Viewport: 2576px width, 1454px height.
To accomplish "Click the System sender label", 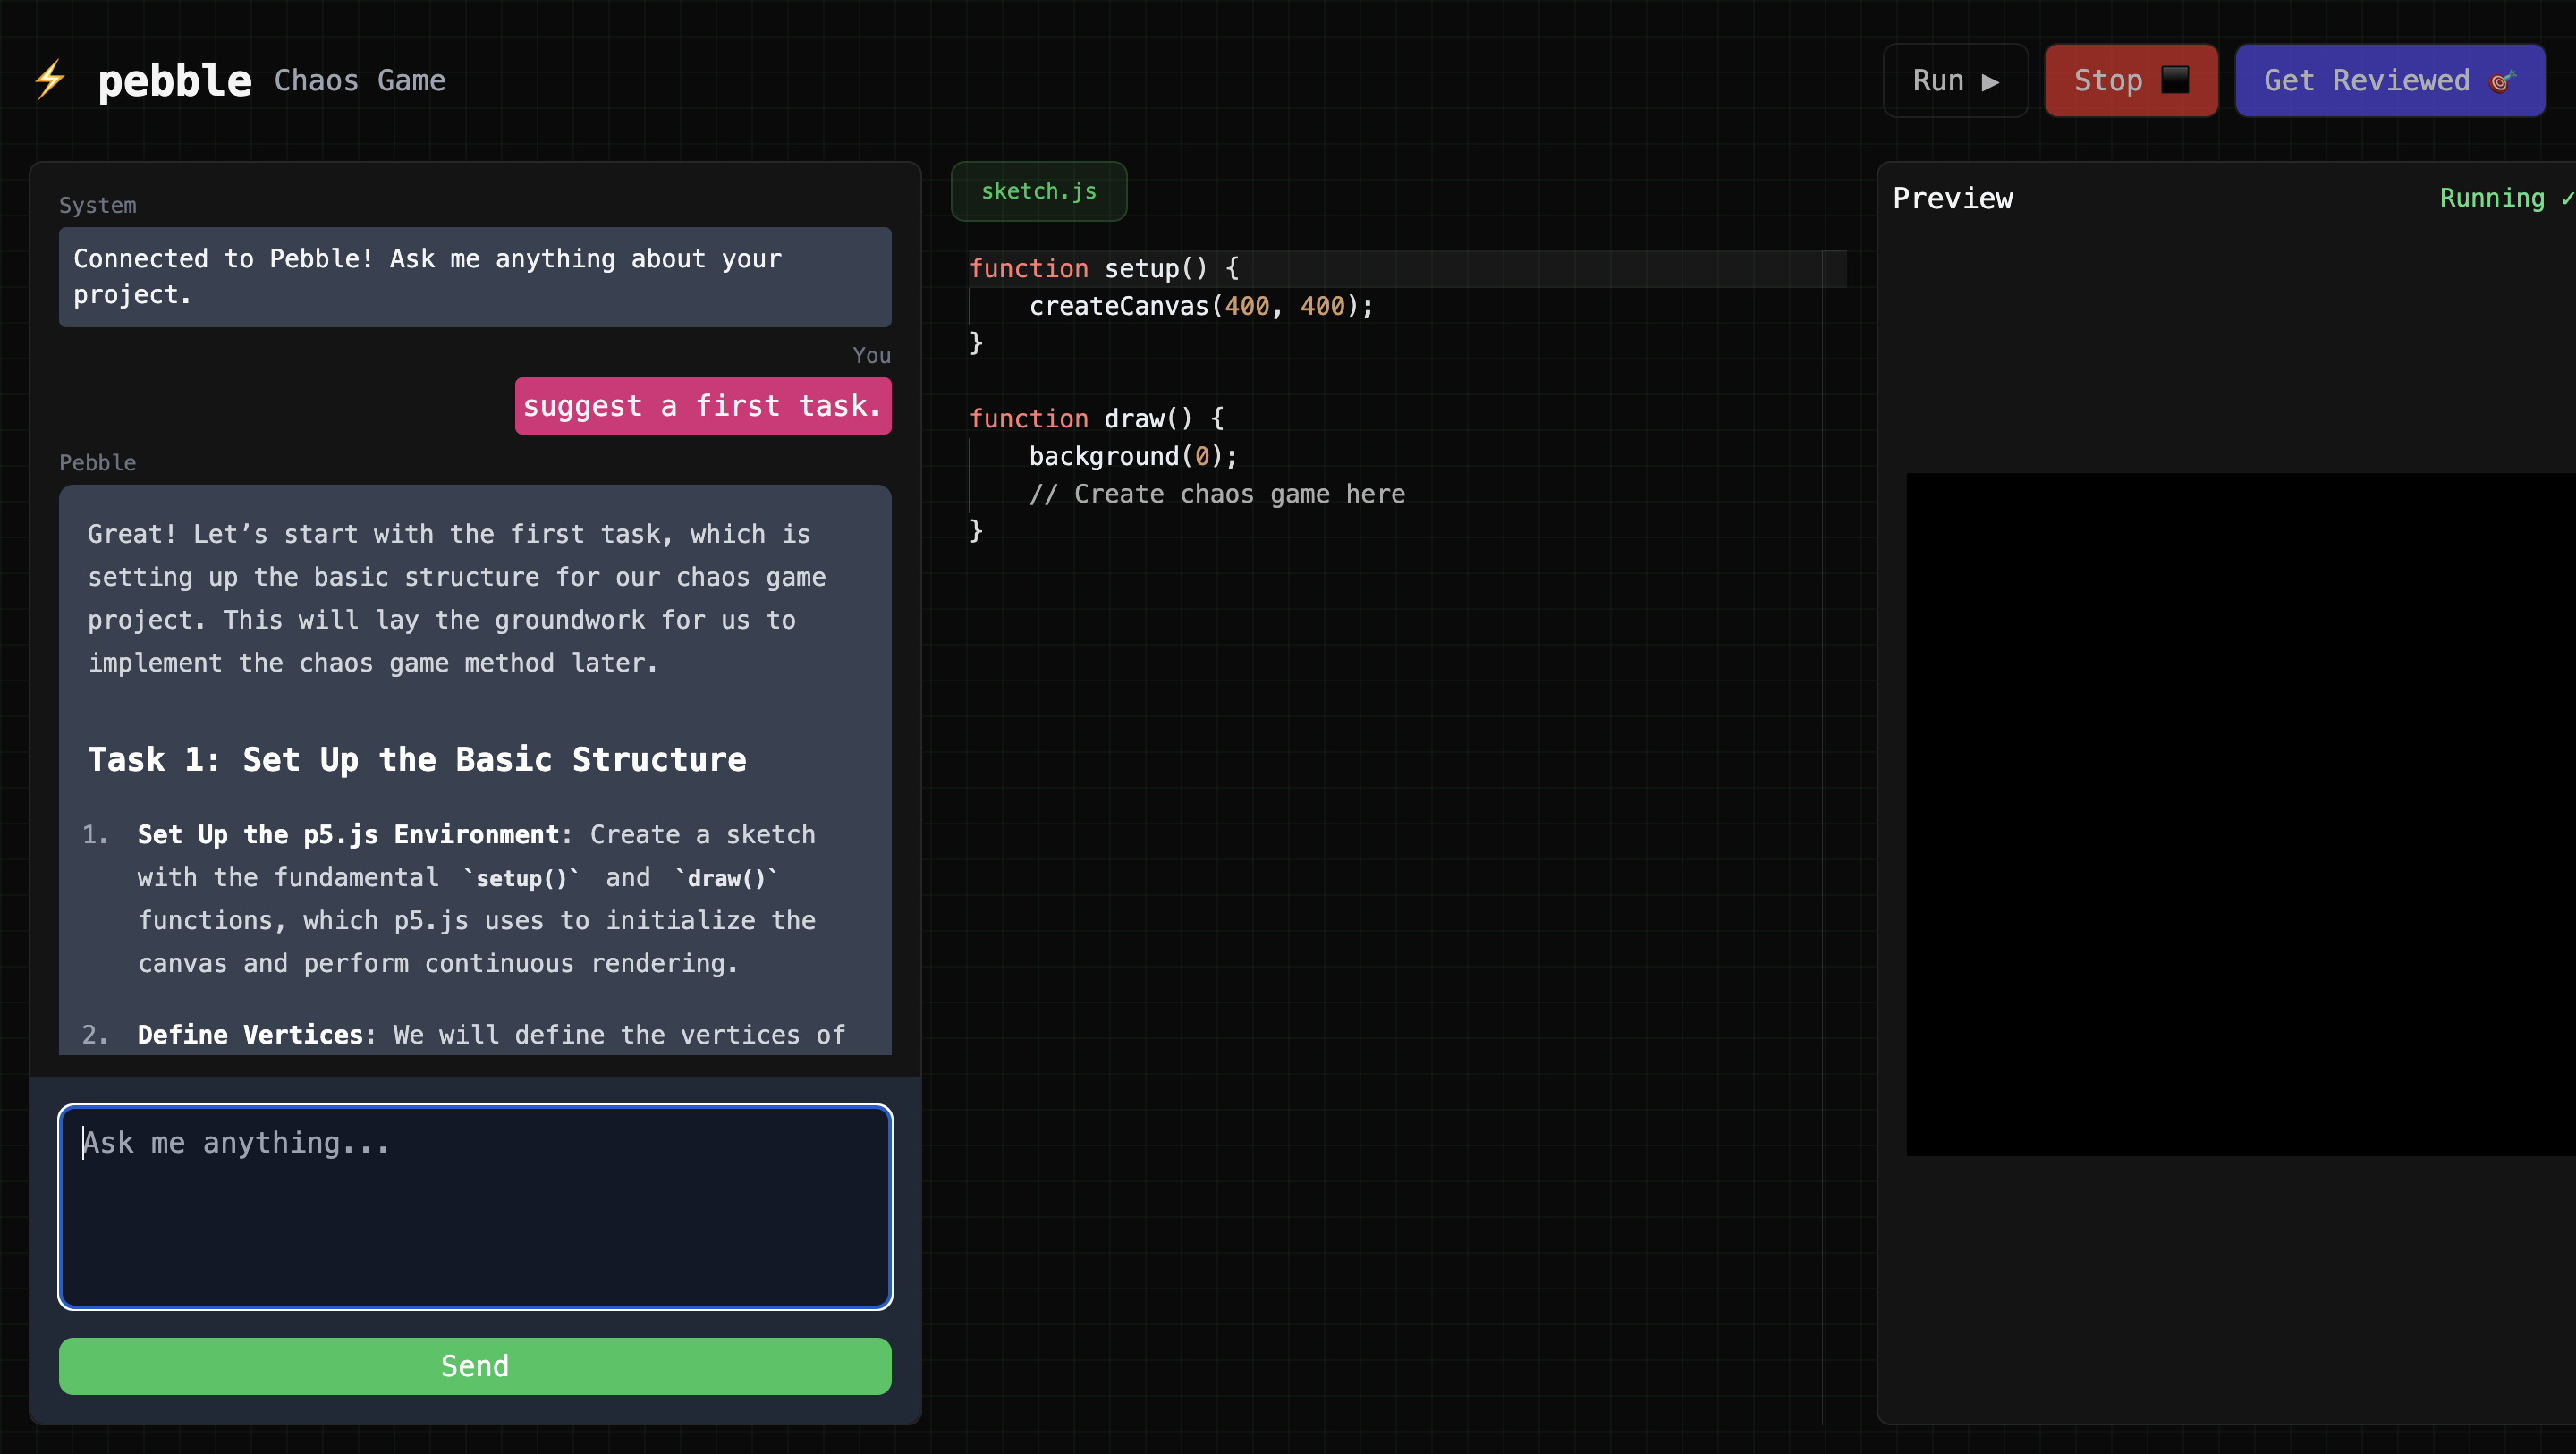I will [x=97, y=205].
